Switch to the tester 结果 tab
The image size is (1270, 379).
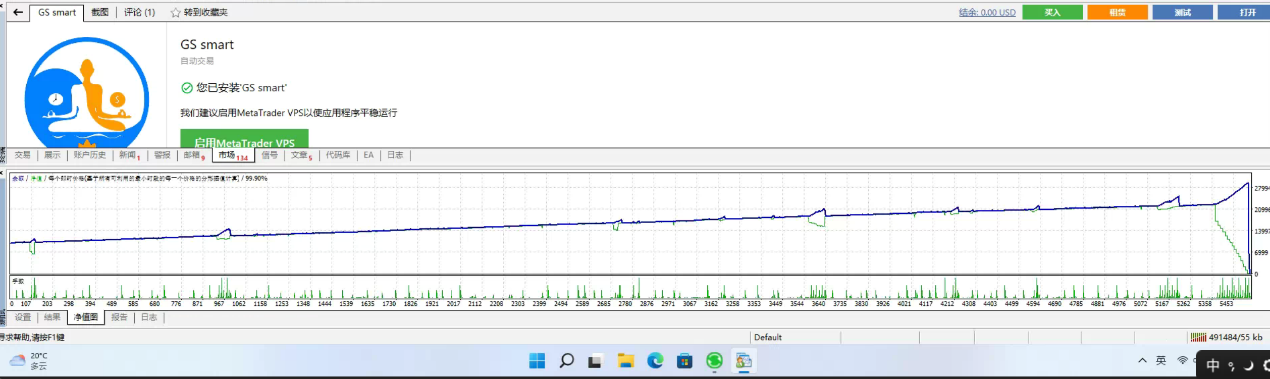(52, 317)
